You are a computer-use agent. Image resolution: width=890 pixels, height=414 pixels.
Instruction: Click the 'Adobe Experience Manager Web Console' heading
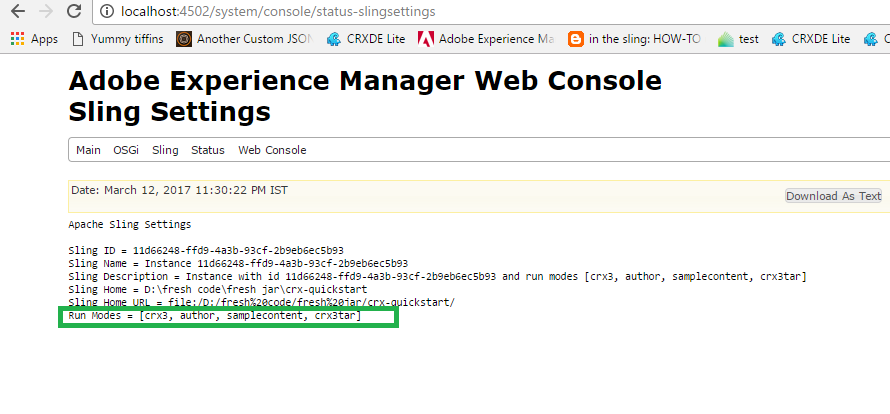pos(365,81)
